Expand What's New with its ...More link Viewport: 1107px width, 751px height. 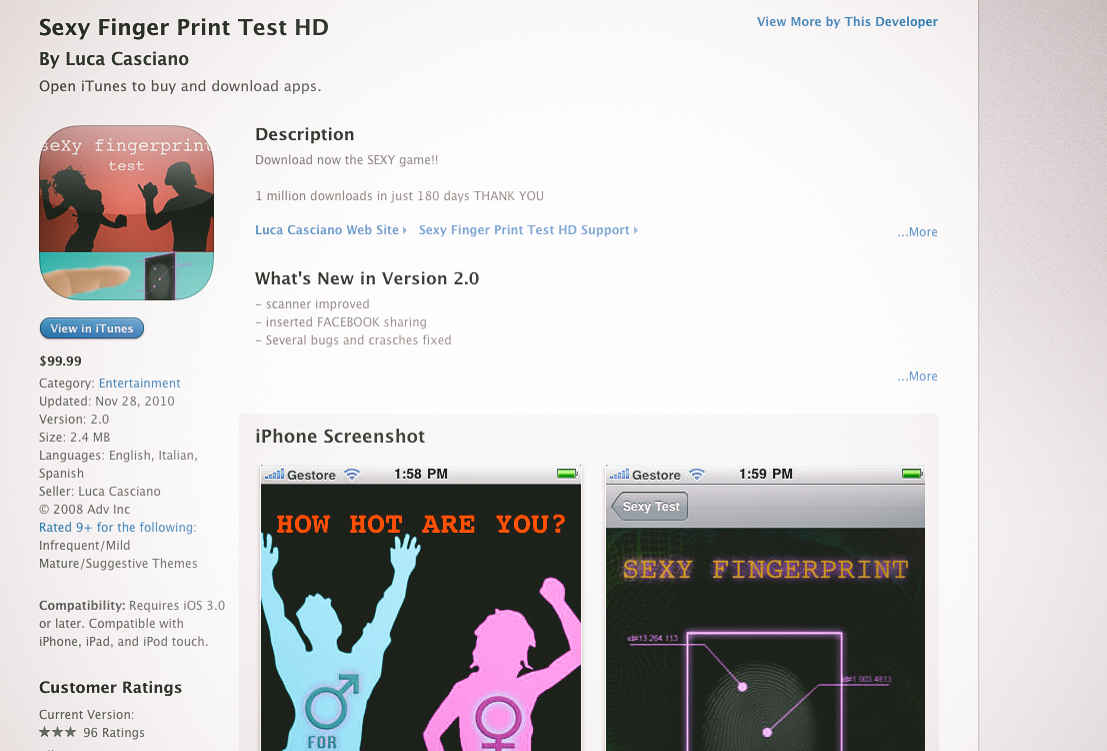point(917,376)
